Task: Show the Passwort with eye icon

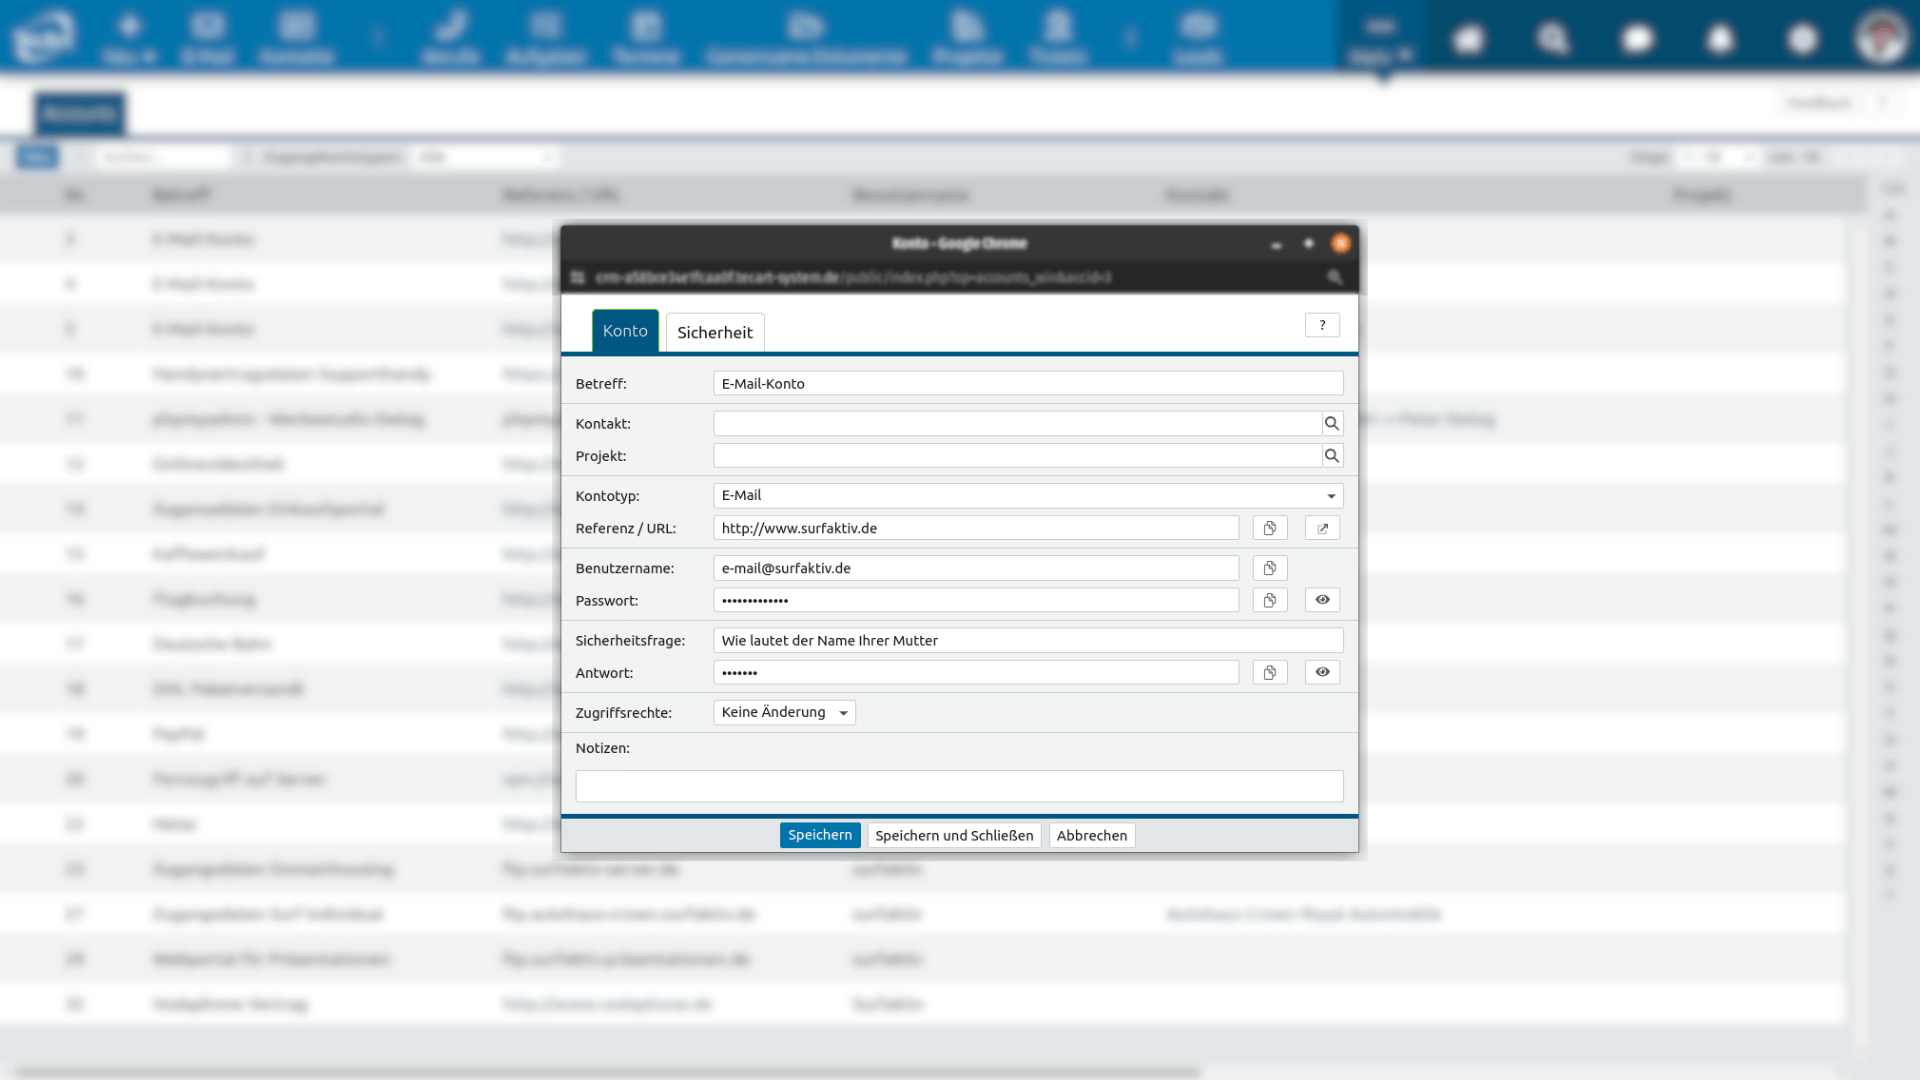Action: pyautogui.click(x=1322, y=600)
